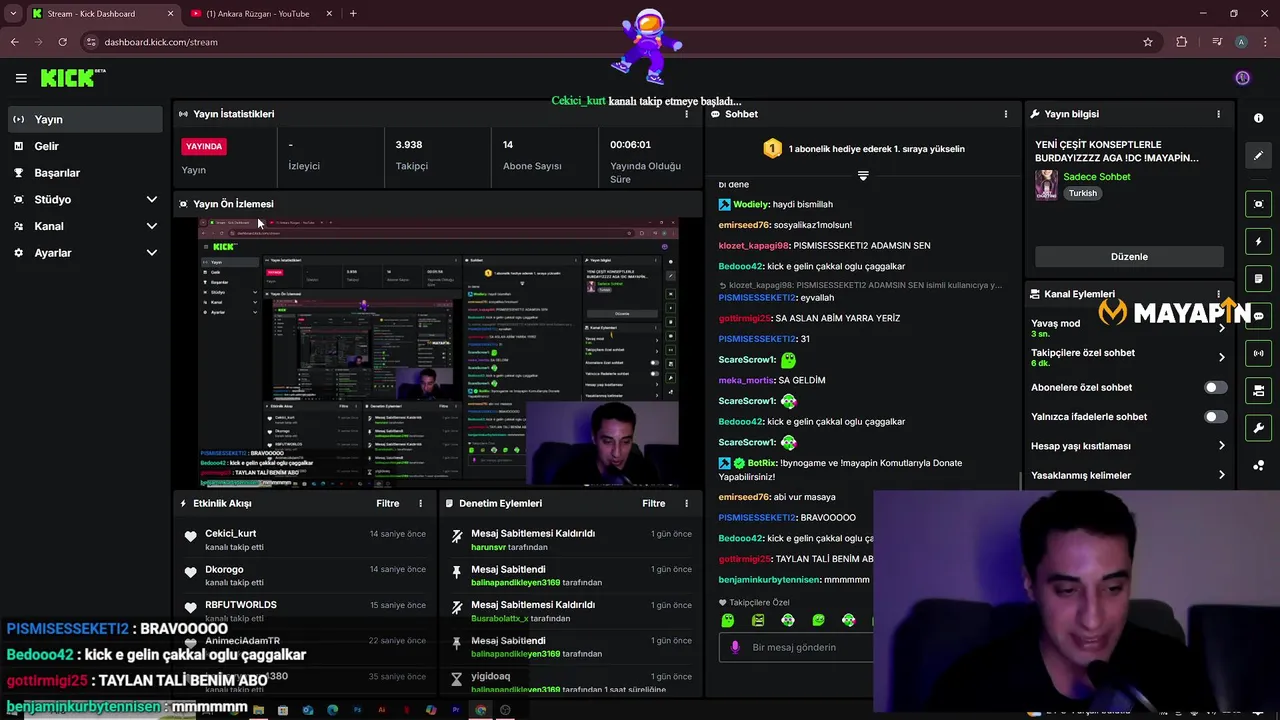Image resolution: width=1280 pixels, height=720 pixels.
Task: Open Sohbet panel three-dot menu
Action: click(1006, 114)
